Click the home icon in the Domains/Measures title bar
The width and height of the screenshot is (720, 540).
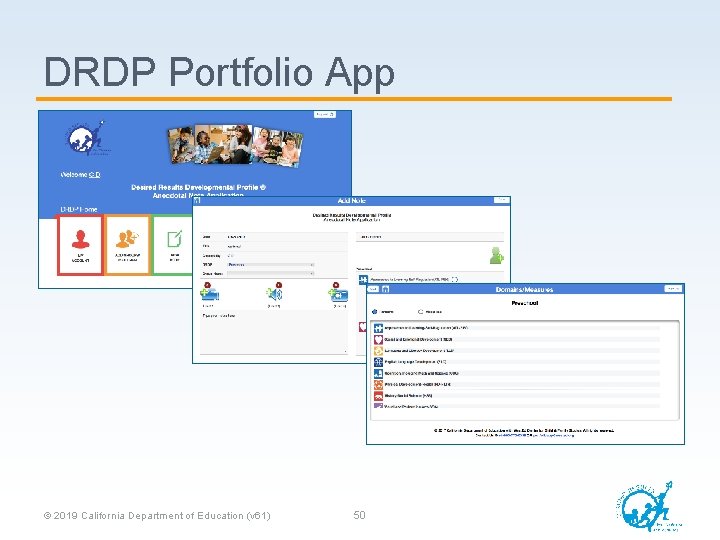point(386,289)
